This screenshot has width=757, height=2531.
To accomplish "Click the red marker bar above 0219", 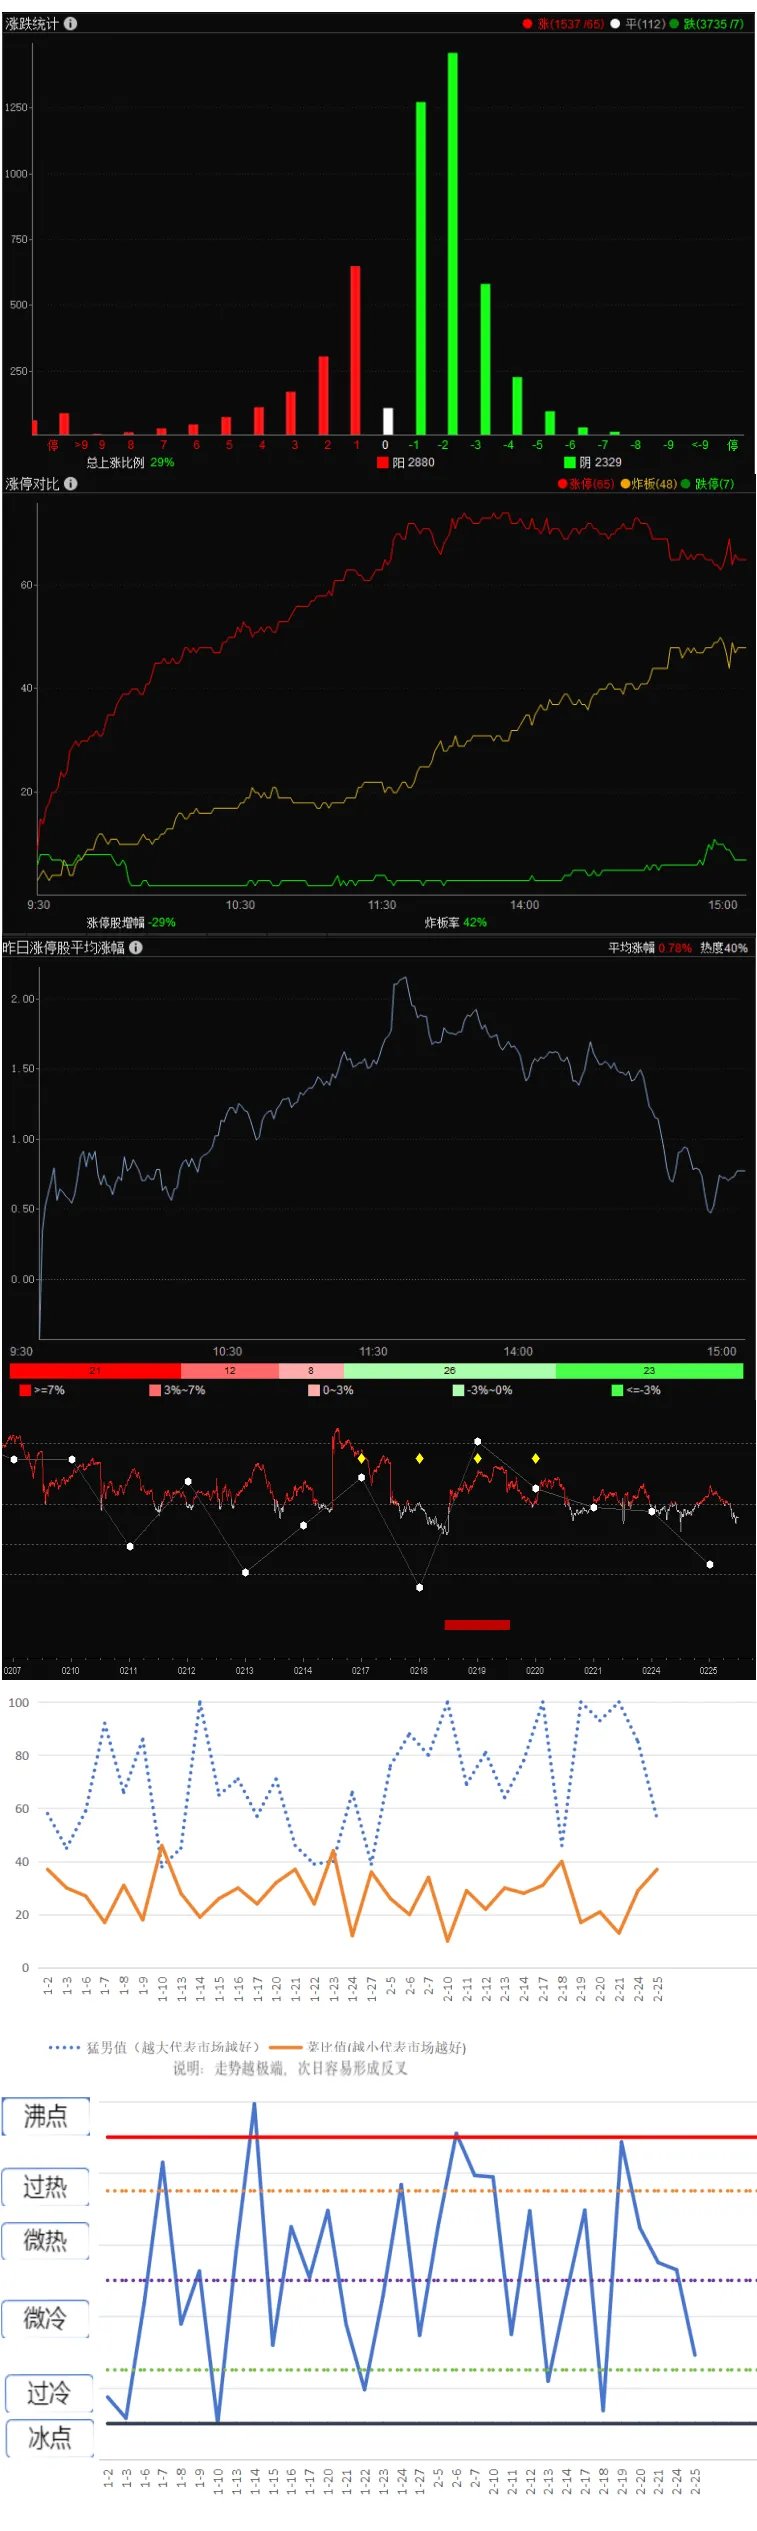I will (477, 1625).
